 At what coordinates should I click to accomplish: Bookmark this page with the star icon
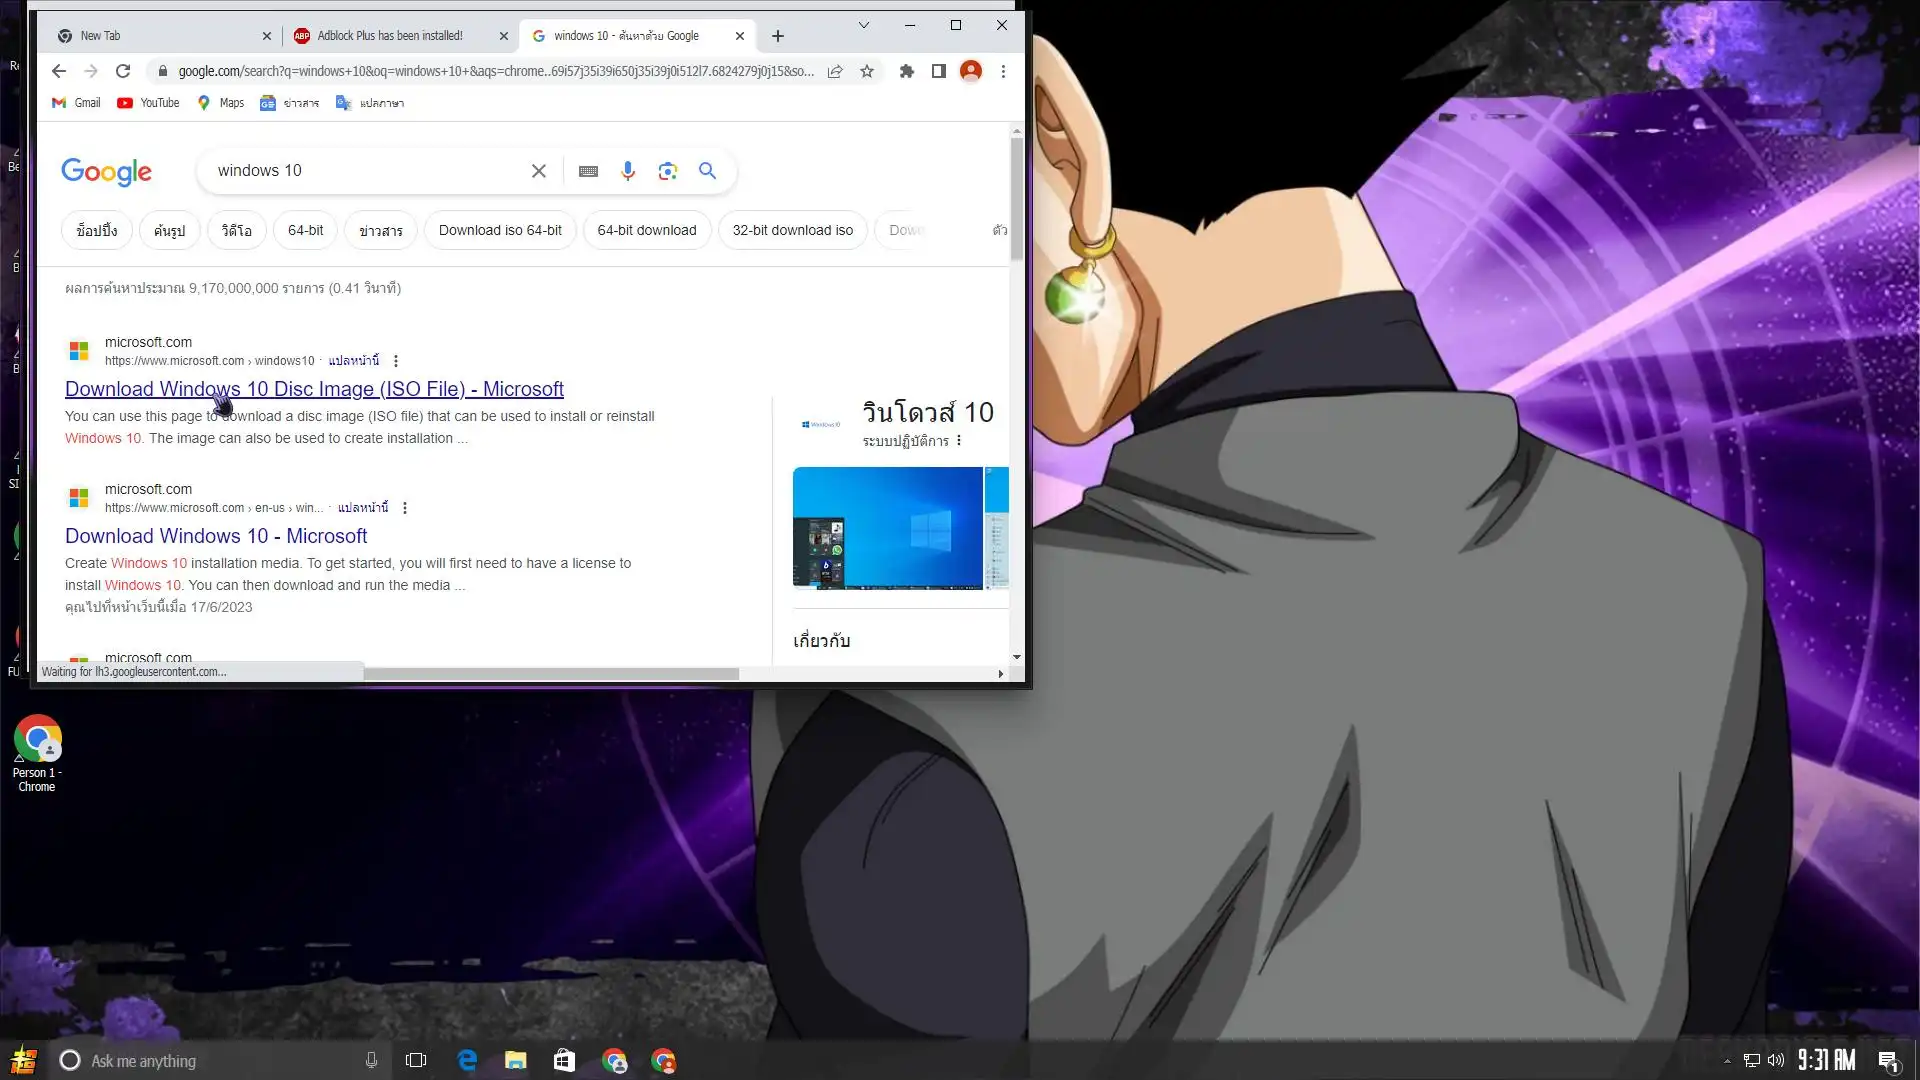click(867, 71)
